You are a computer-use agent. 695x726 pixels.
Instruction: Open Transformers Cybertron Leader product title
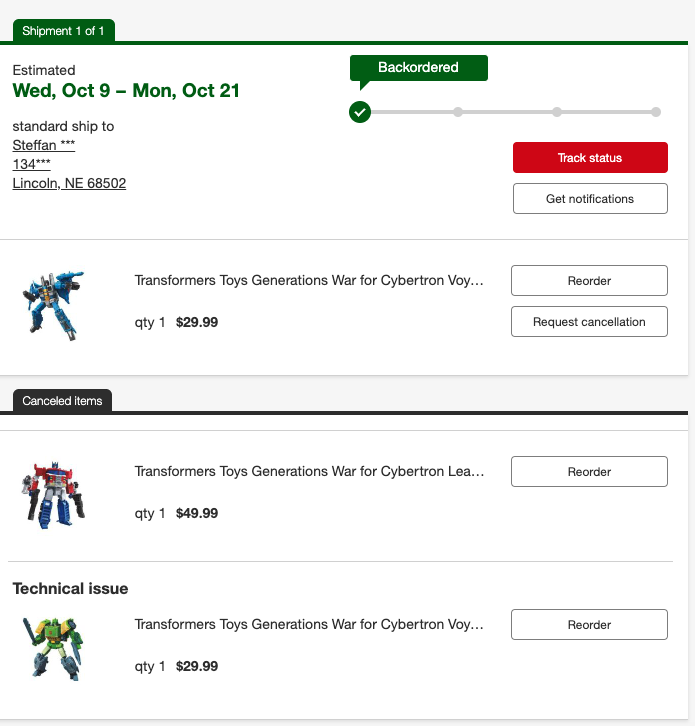tap(309, 471)
